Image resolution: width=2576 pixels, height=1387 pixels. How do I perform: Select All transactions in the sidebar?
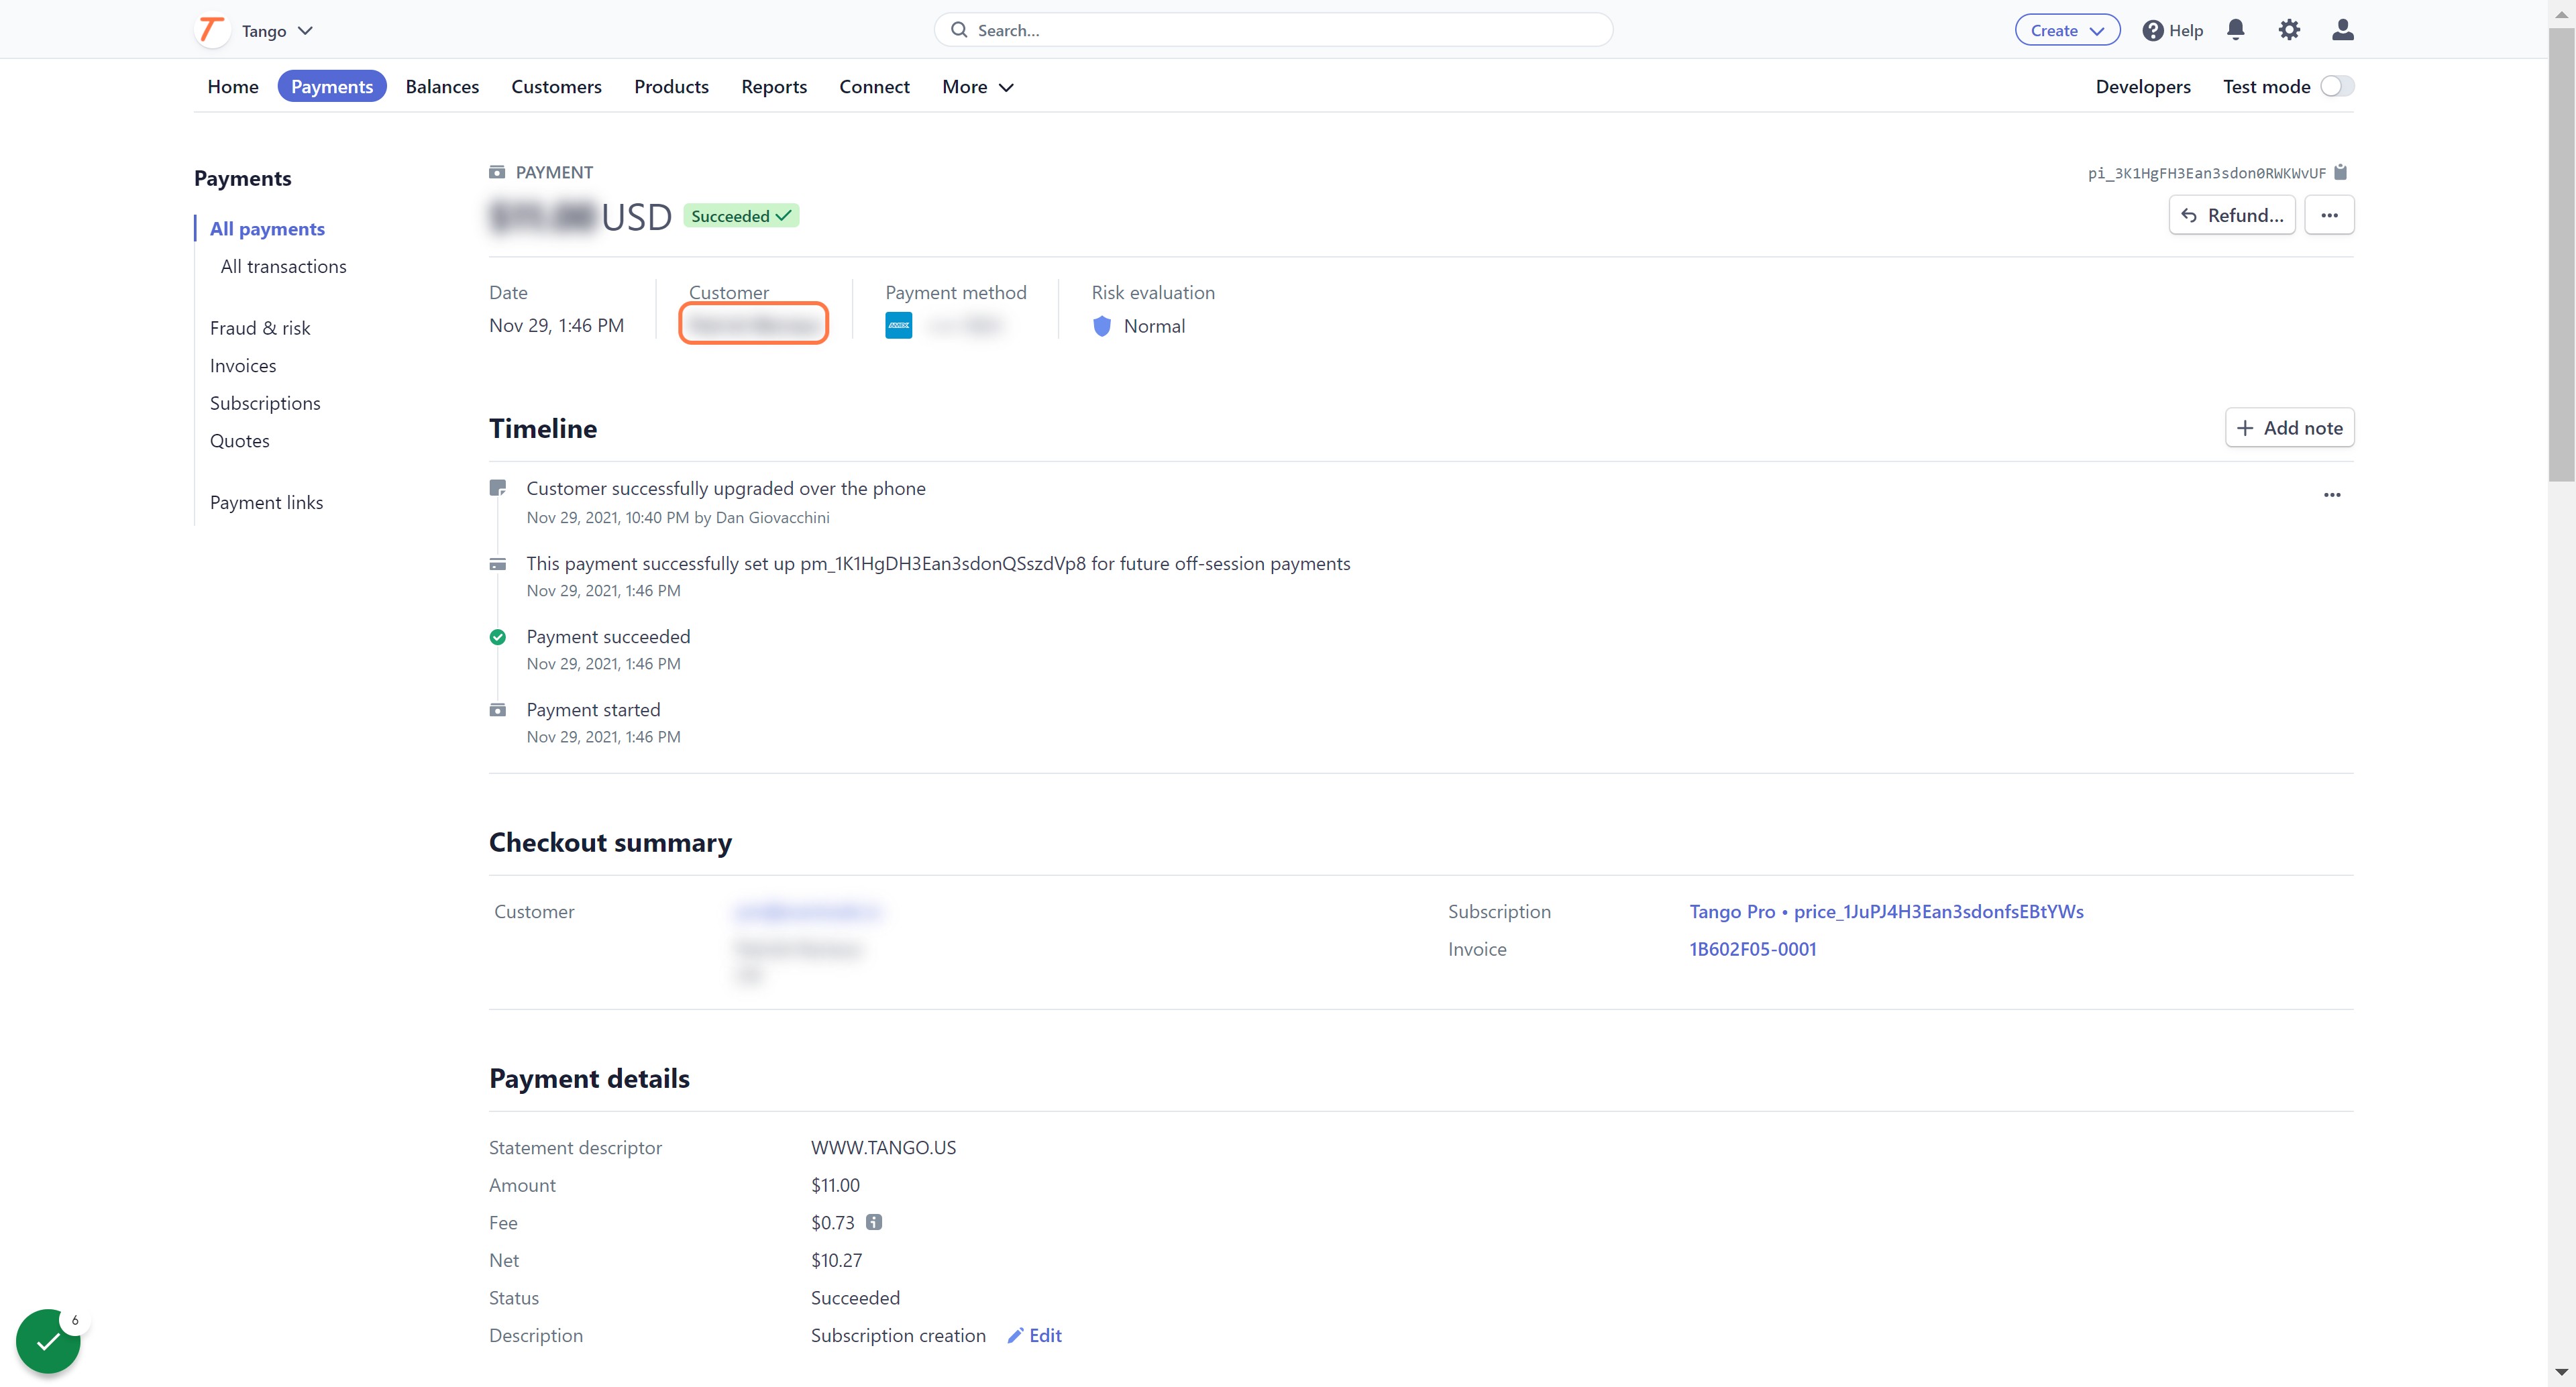click(283, 266)
